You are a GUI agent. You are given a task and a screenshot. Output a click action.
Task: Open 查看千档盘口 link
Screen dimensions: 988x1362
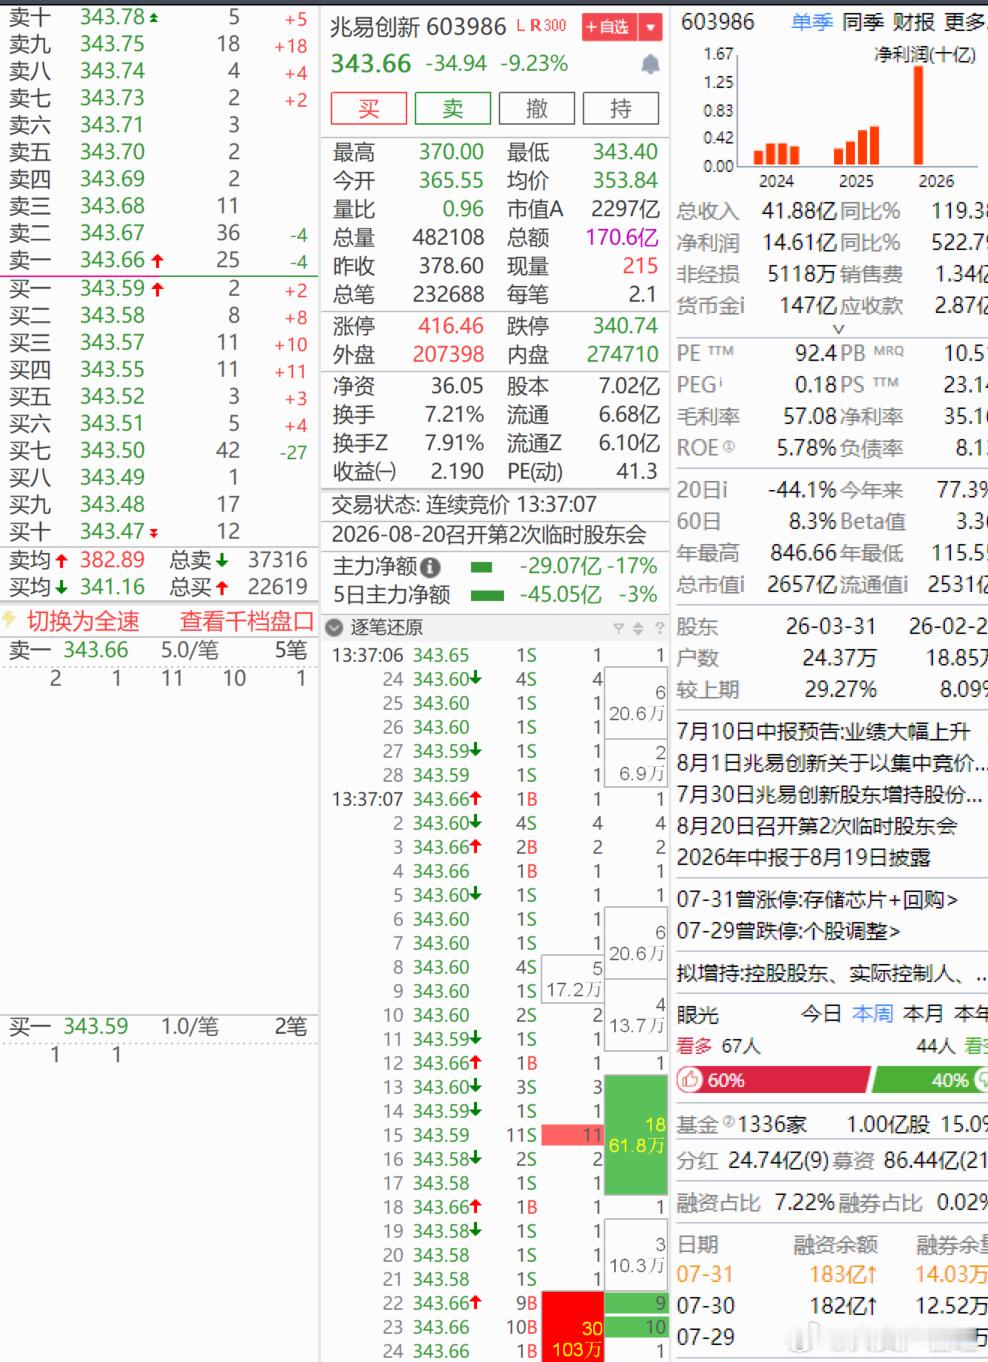pos(247,621)
